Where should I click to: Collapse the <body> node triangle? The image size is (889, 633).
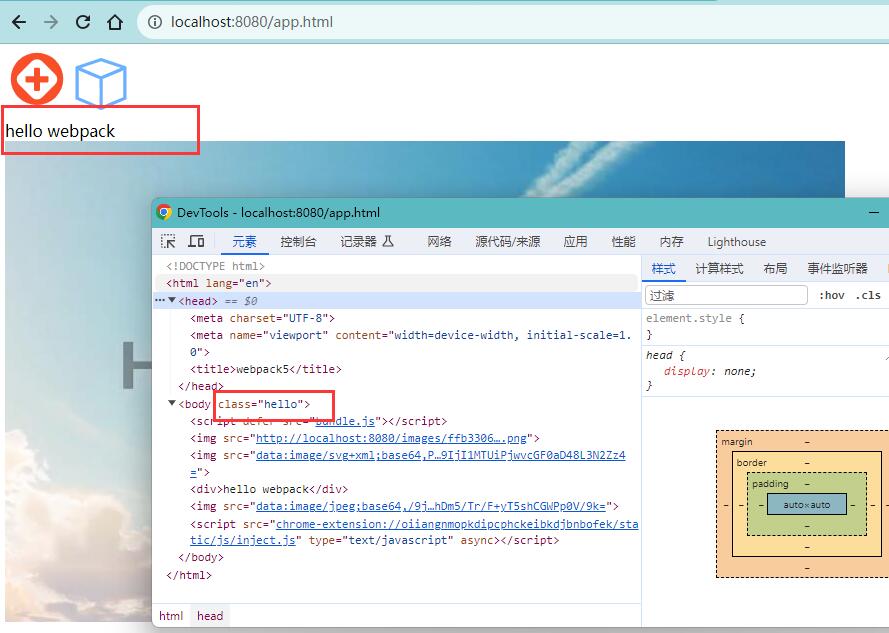coord(171,403)
